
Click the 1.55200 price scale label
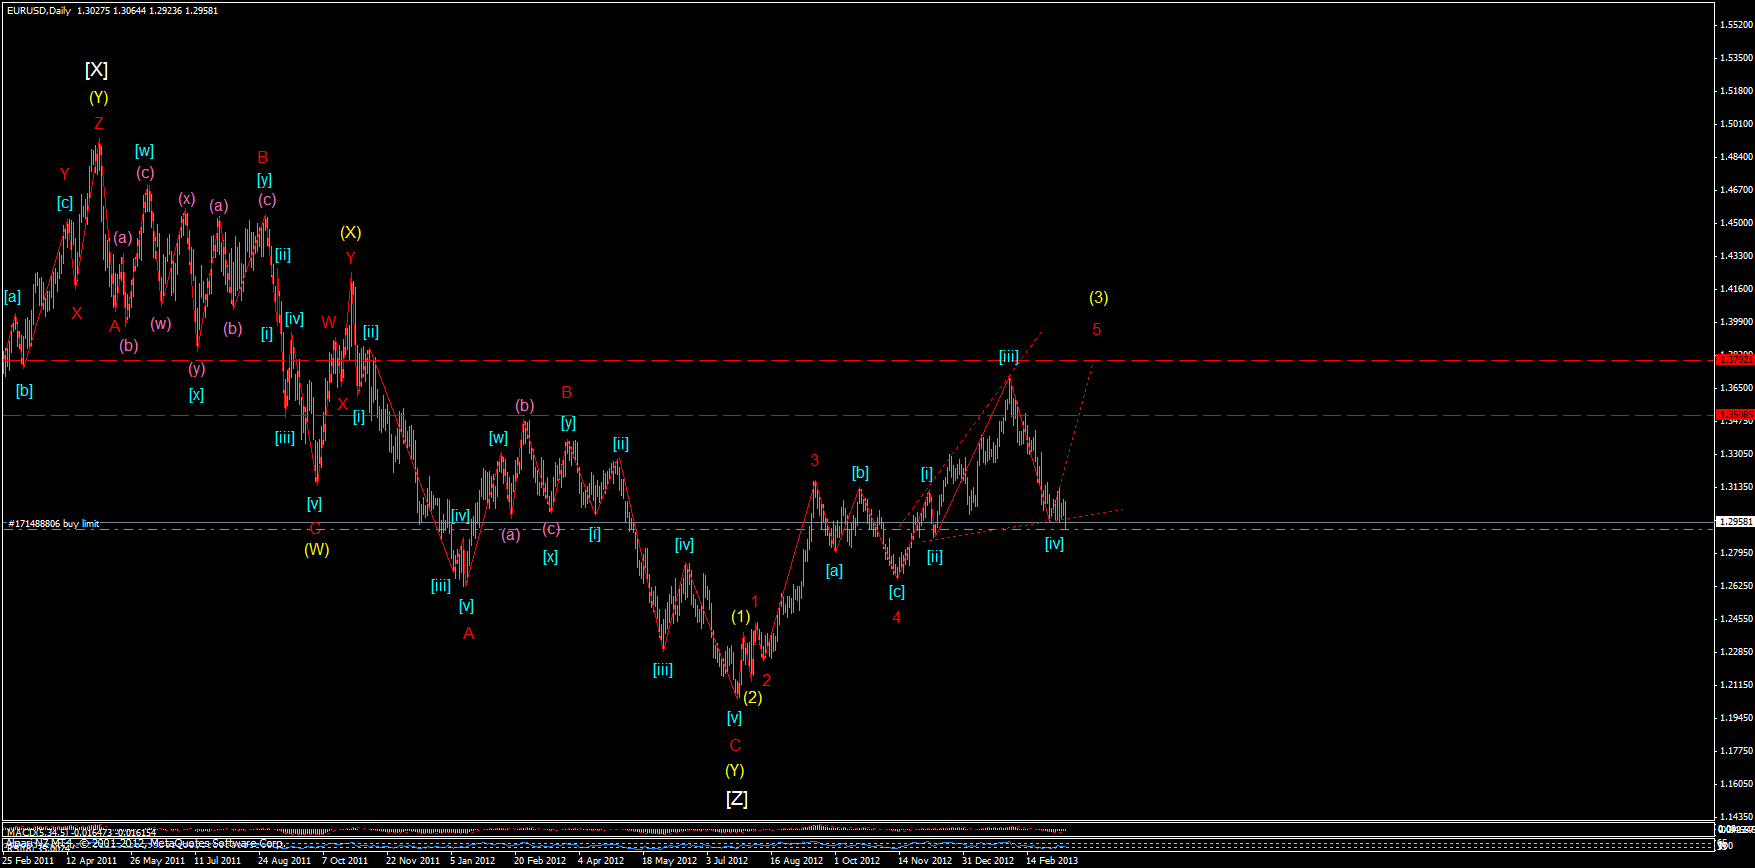1736,25
